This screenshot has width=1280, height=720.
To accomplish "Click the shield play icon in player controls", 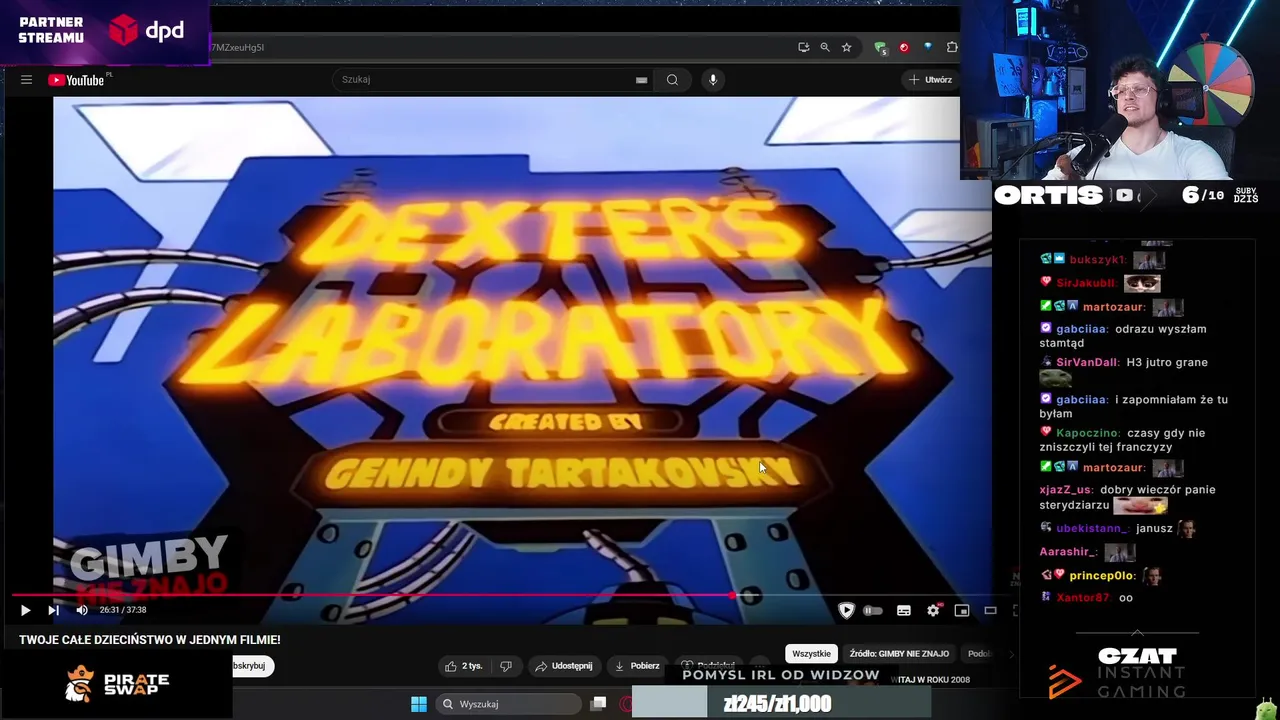I will (846, 610).
